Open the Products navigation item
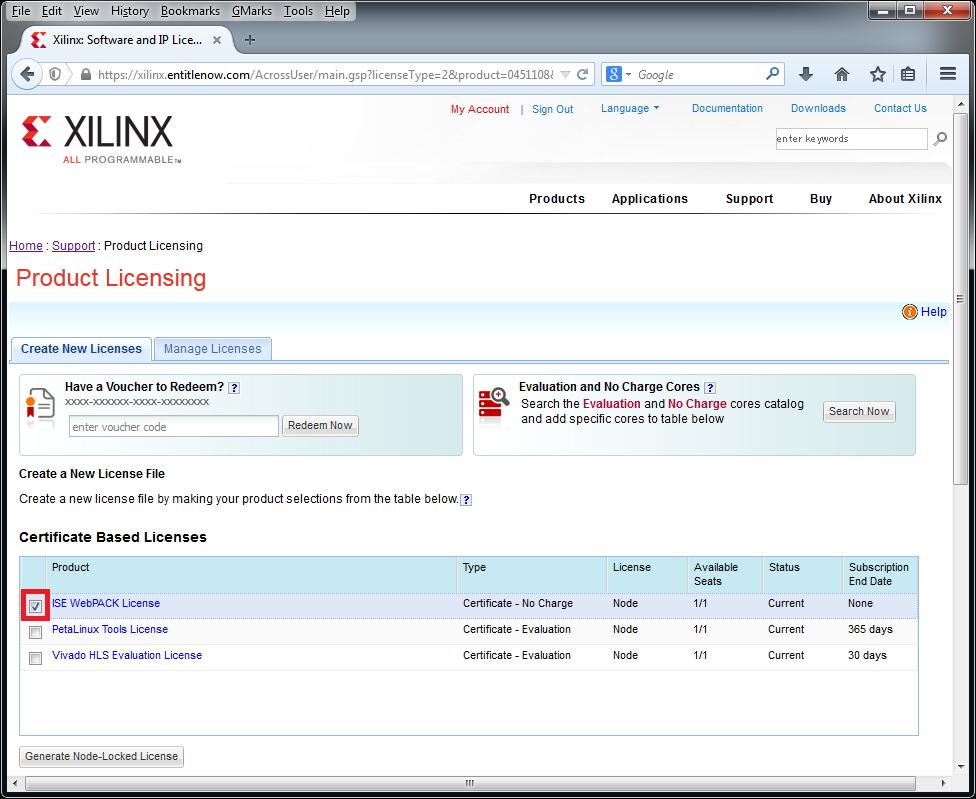This screenshot has height=799, width=976. point(557,199)
